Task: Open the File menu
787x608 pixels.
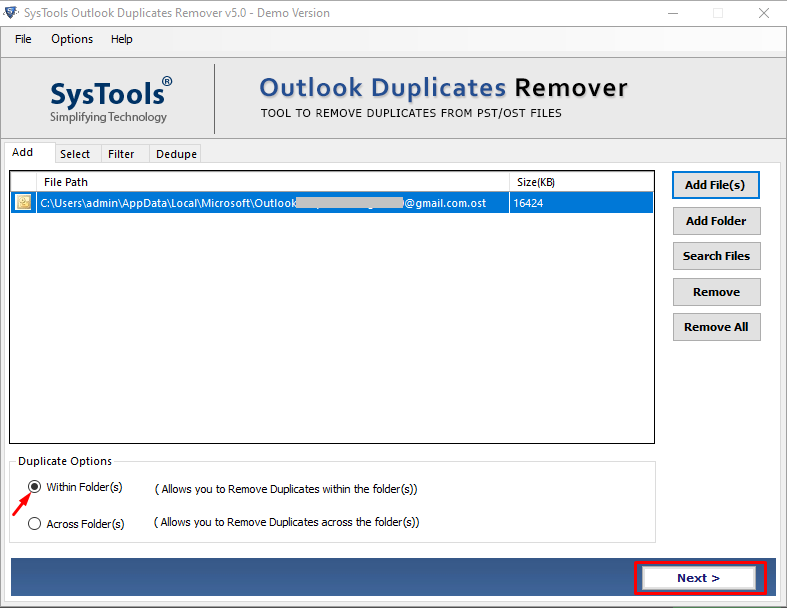Action: point(23,39)
